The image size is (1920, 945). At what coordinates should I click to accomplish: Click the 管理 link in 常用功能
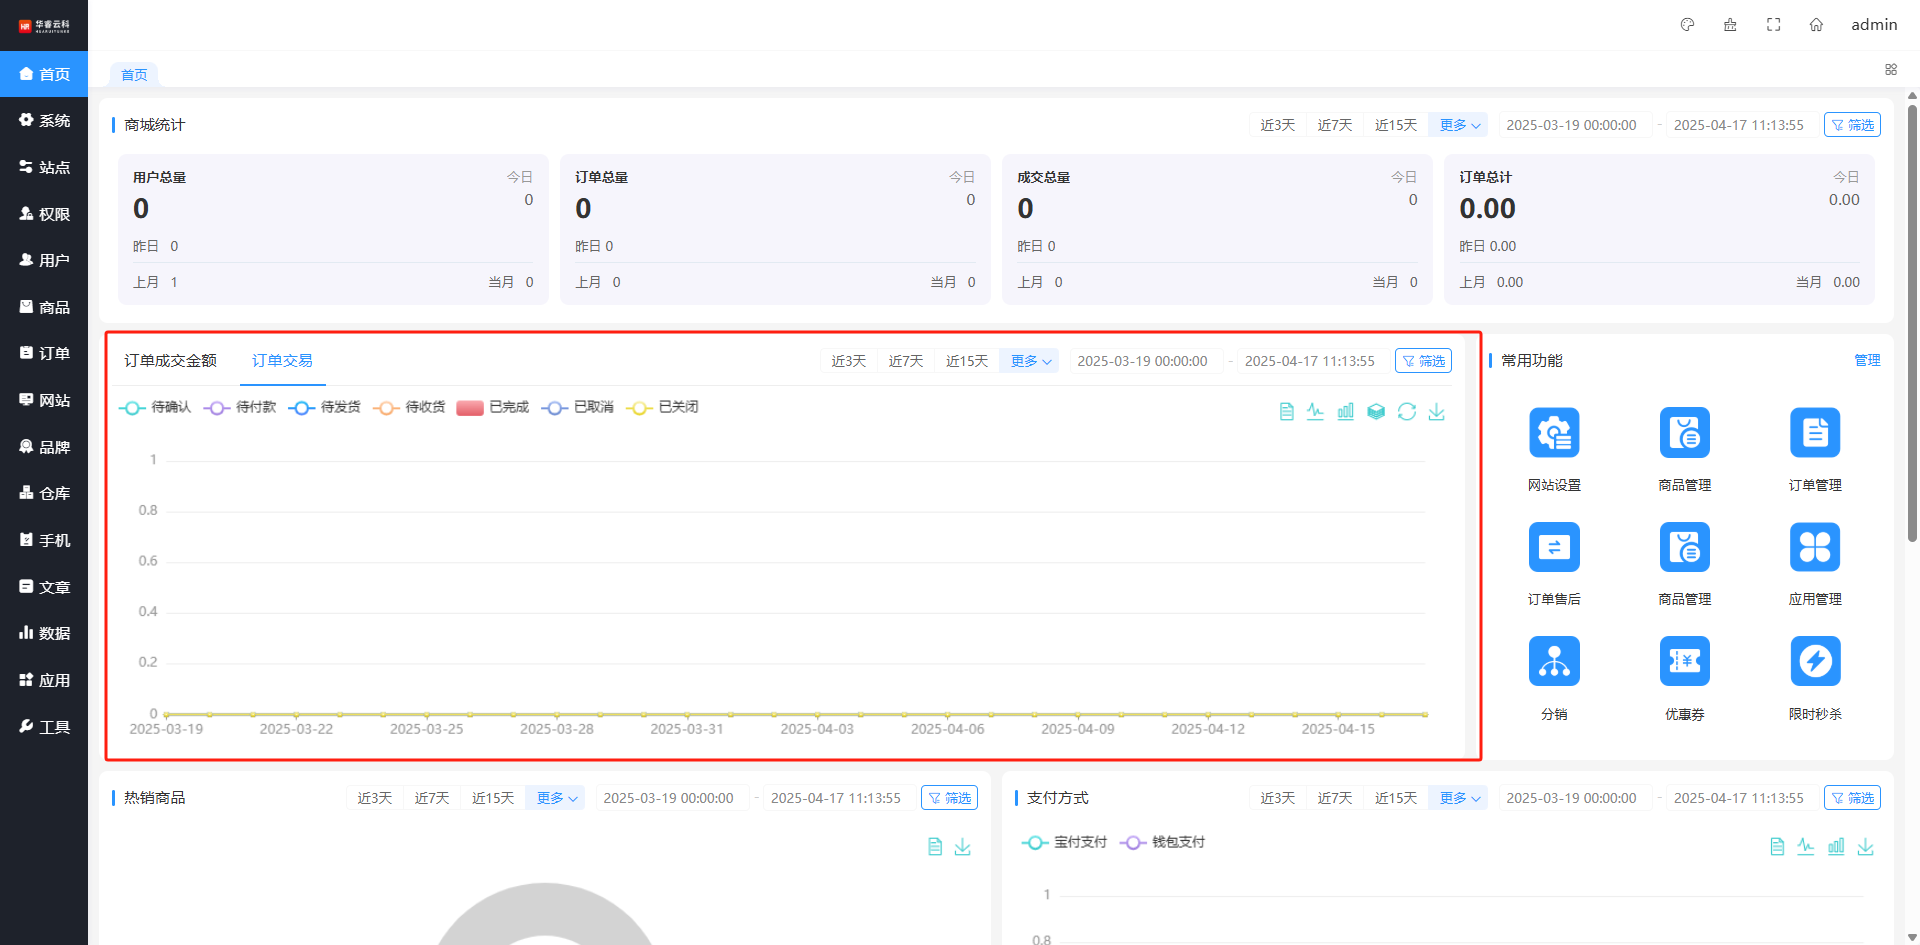click(1867, 361)
